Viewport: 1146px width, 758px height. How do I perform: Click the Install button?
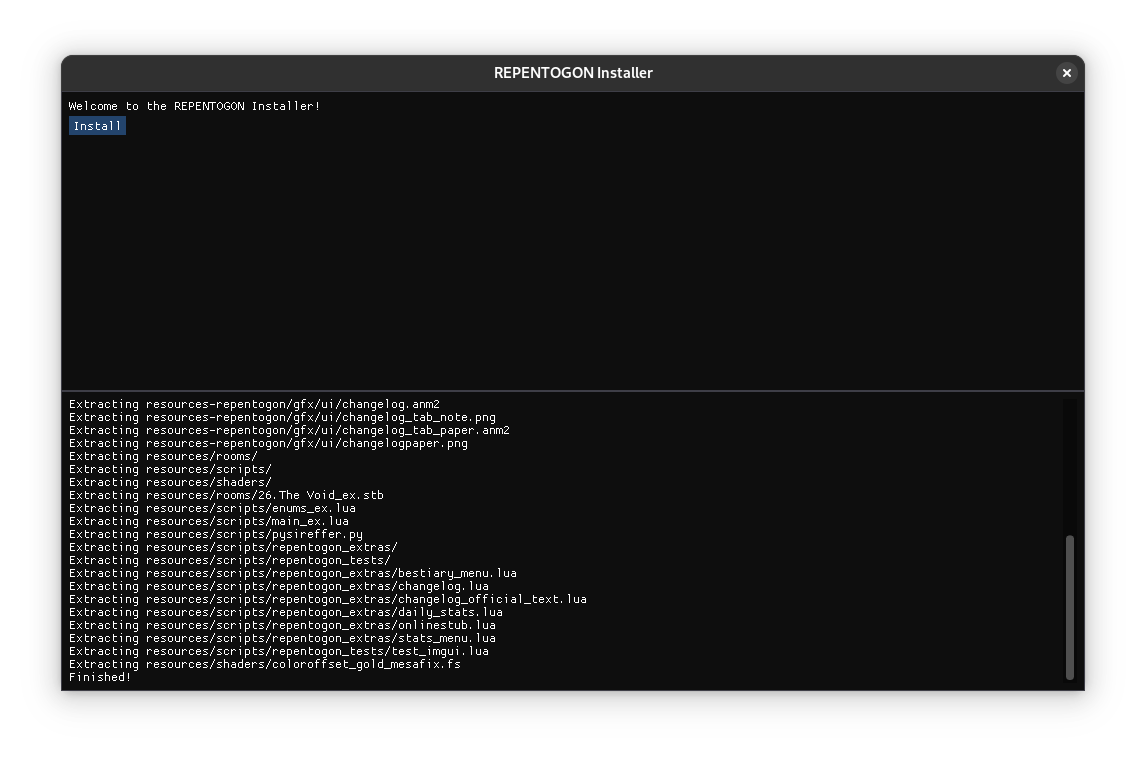pos(97,126)
